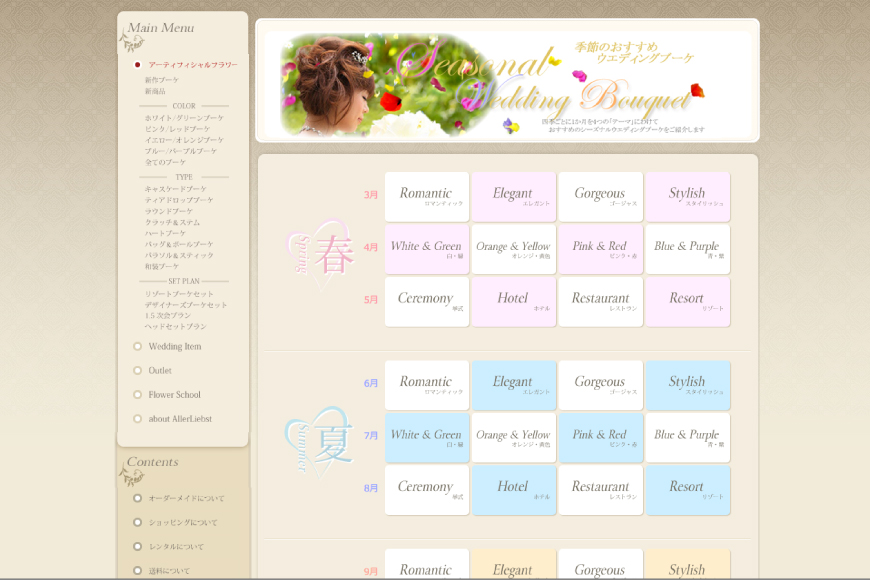View the リゾートブーケセット set plan
The width and height of the screenshot is (870, 580).
pos(179,294)
